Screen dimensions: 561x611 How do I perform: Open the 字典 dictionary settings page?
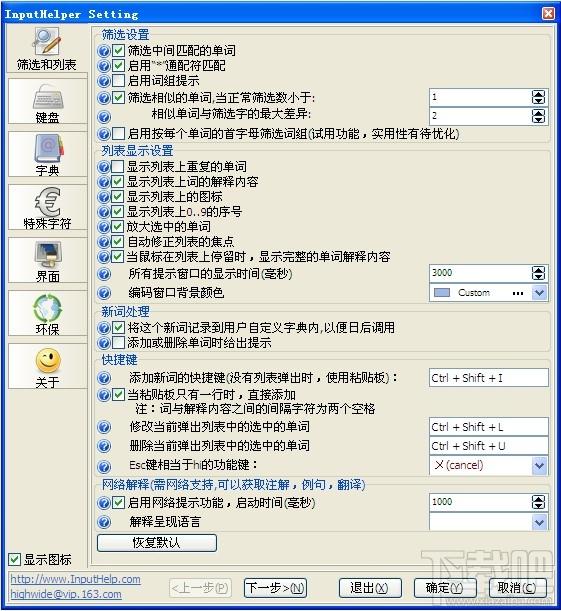[48, 155]
